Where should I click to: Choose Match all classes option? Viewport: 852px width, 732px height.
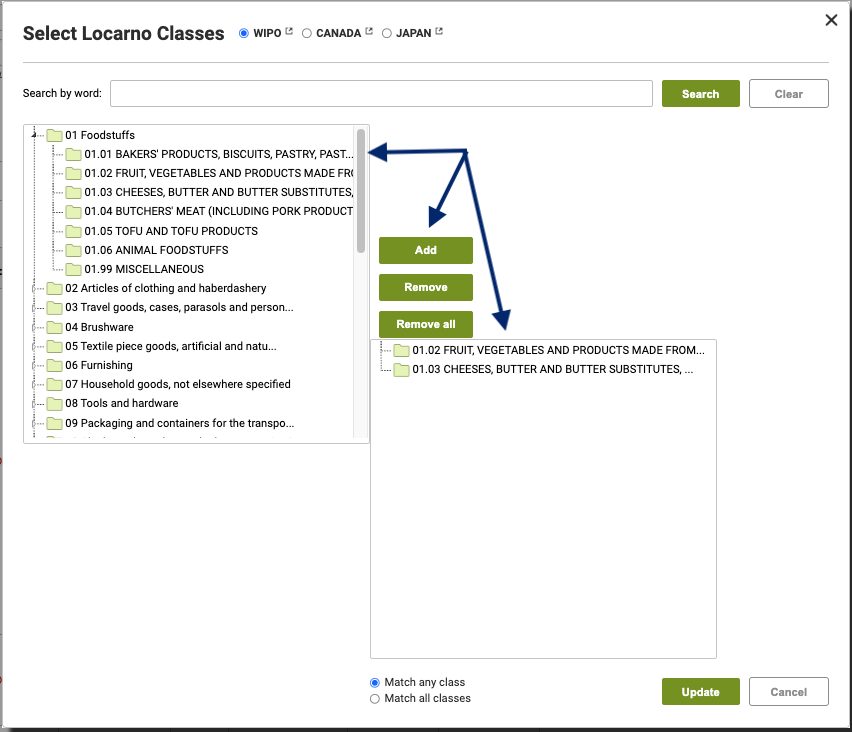(x=375, y=699)
